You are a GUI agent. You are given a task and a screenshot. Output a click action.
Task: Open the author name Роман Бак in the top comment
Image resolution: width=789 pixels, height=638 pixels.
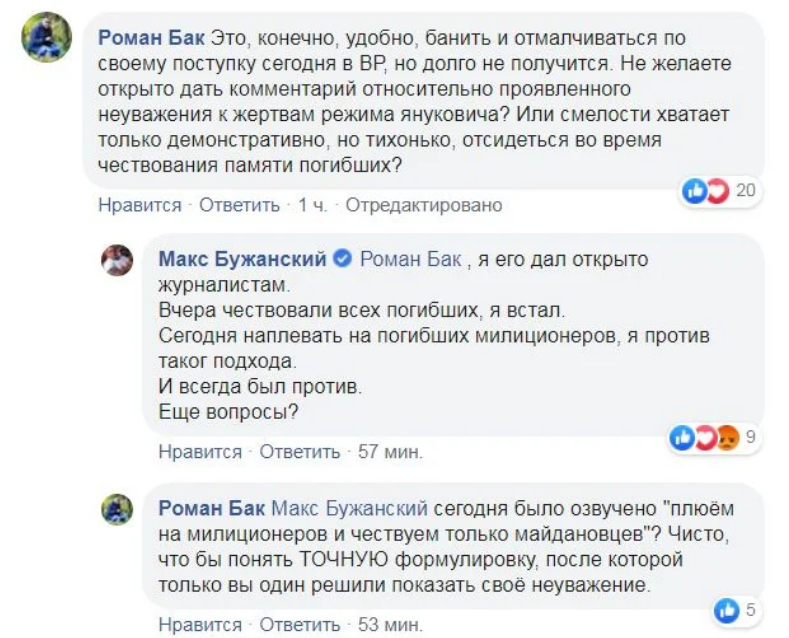(x=149, y=39)
